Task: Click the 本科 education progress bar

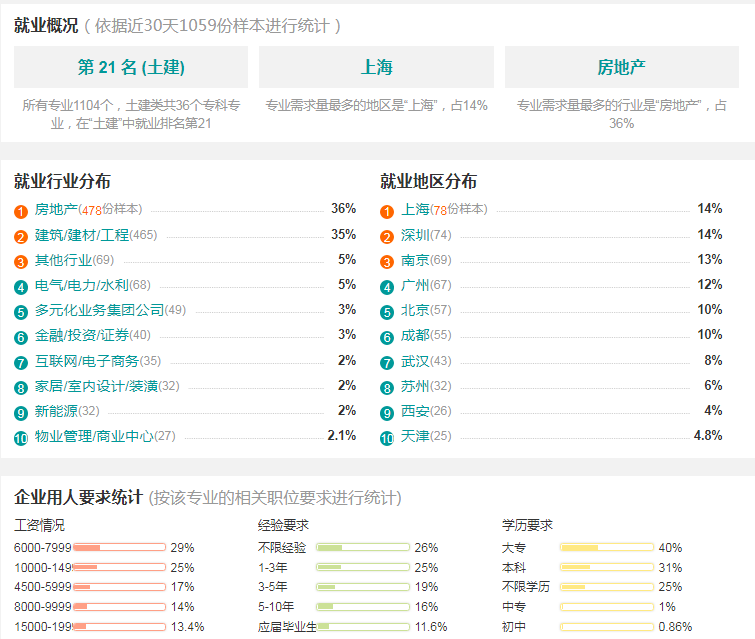Action: pyautogui.click(x=607, y=567)
